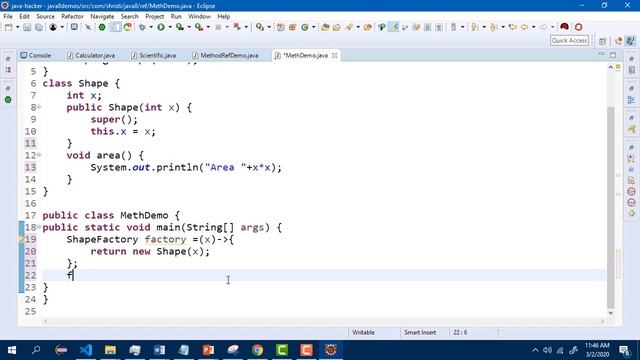Run the program with the green play icon

tap(161, 27)
